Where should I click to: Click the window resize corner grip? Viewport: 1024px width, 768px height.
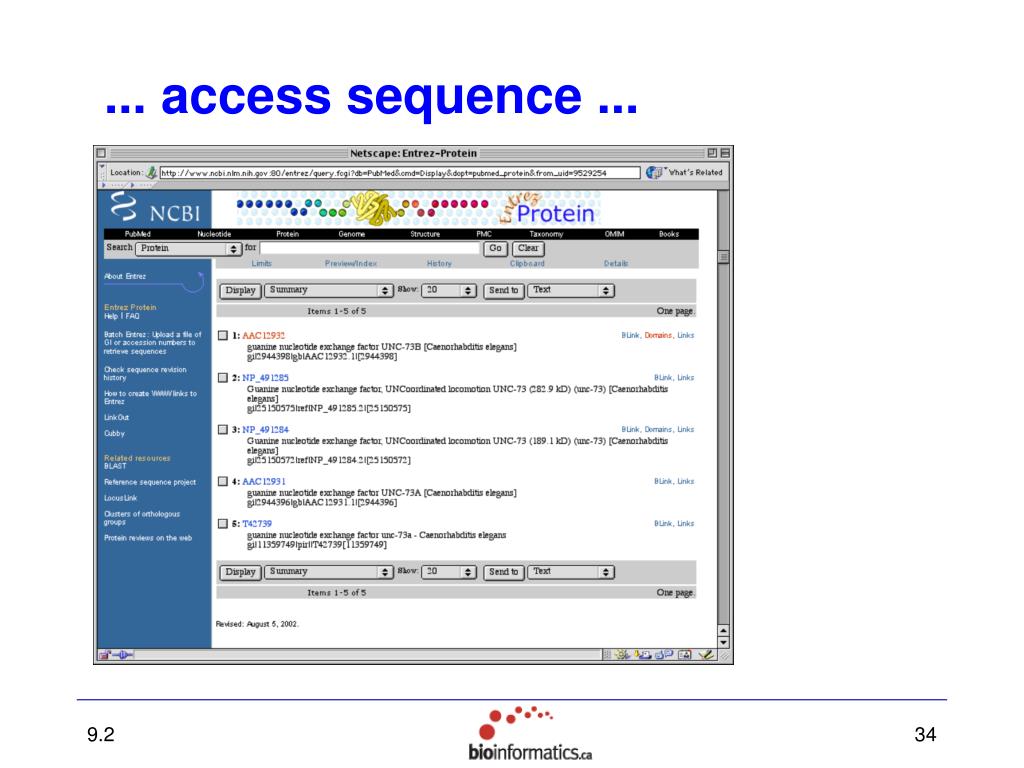coord(724,656)
